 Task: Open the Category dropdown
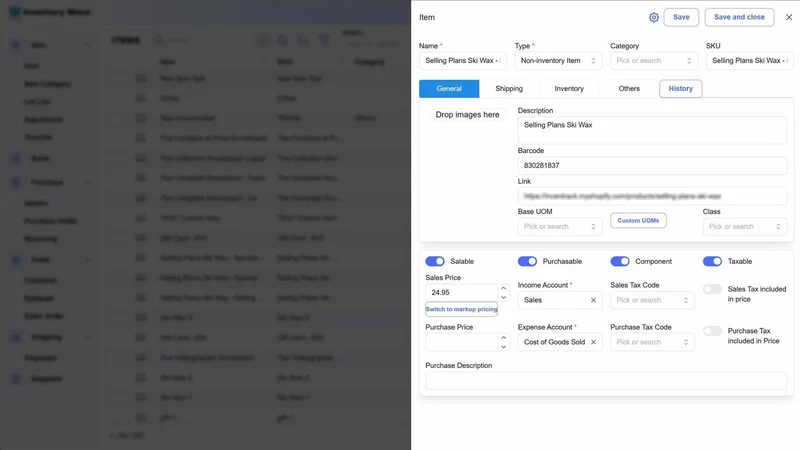(x=654, y=61)
